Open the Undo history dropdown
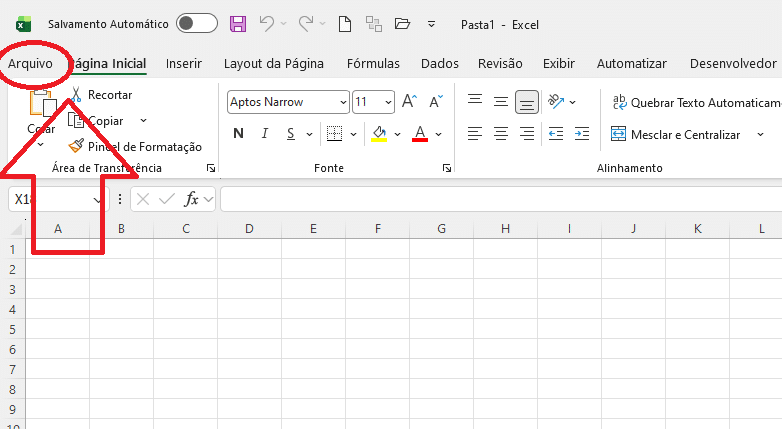This screenshot has height=429, width=782. point(283,23)
